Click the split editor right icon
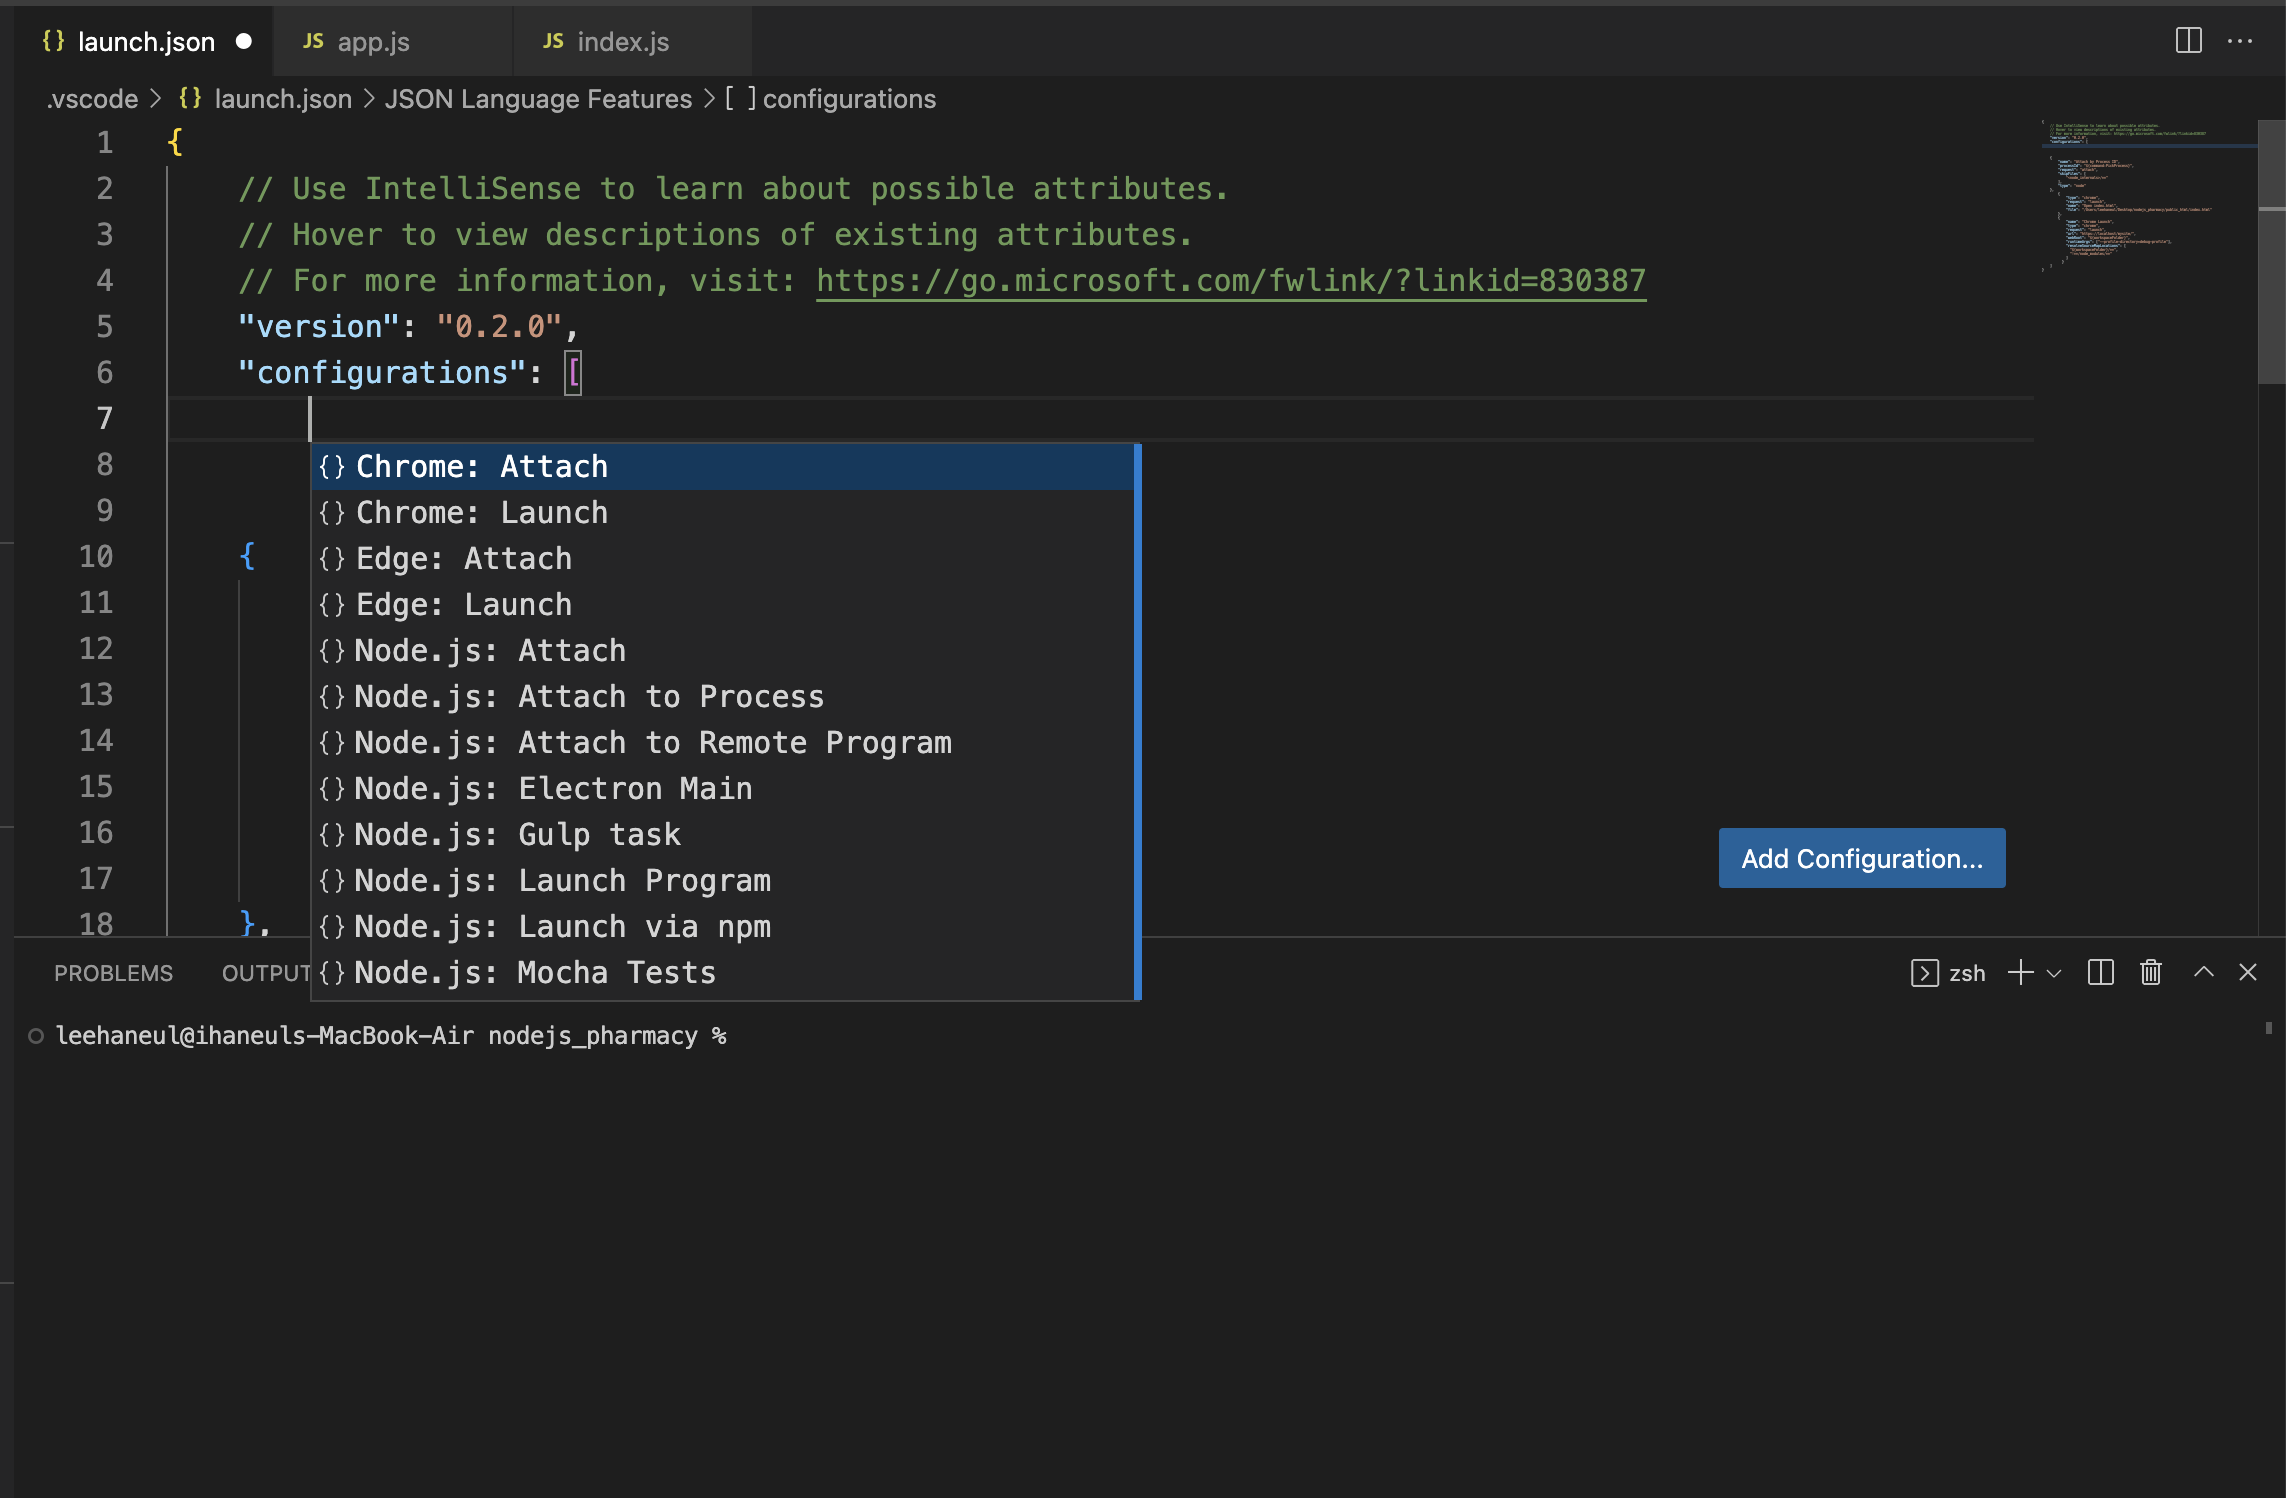The width and height of the screenshot is (2286, 1498). coord(2188,41)
